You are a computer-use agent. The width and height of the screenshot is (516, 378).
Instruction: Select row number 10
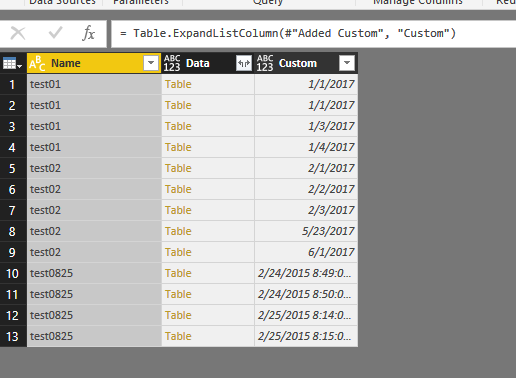tap(13, 273)
